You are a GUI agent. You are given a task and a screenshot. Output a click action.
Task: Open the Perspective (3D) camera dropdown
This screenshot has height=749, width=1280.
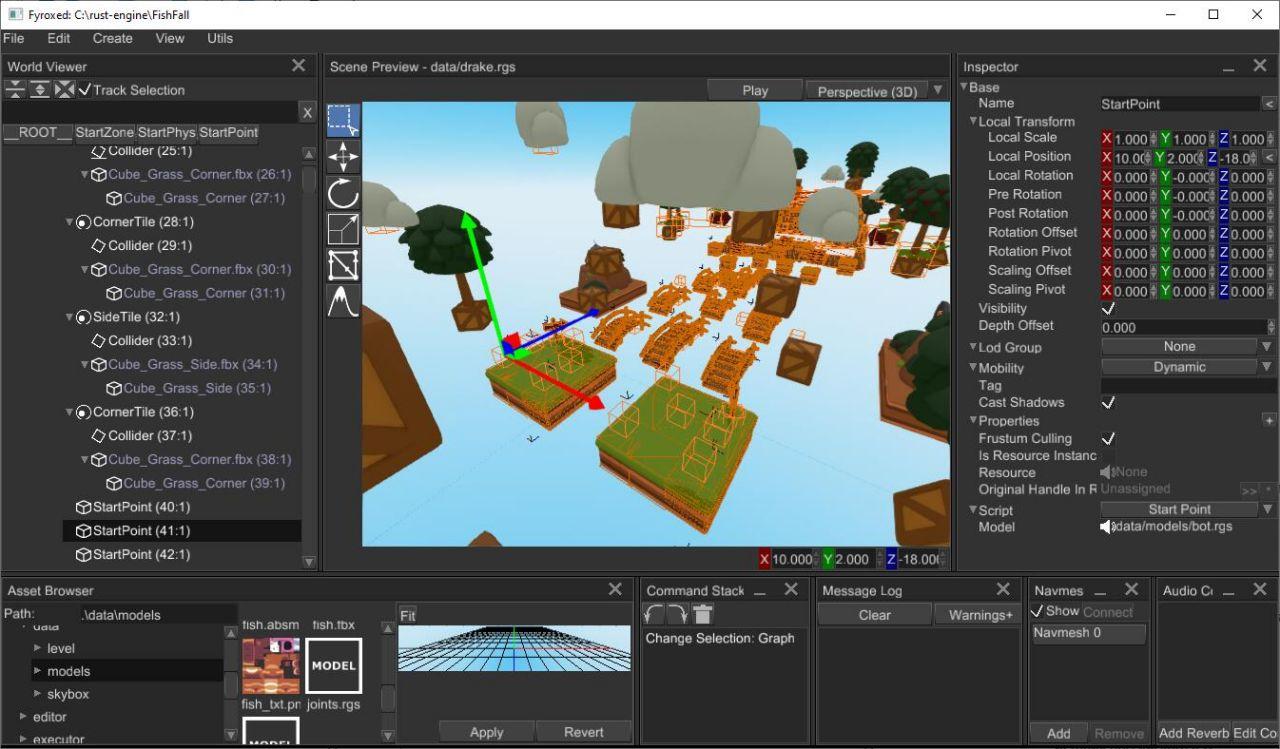click(x=937, y=90)
